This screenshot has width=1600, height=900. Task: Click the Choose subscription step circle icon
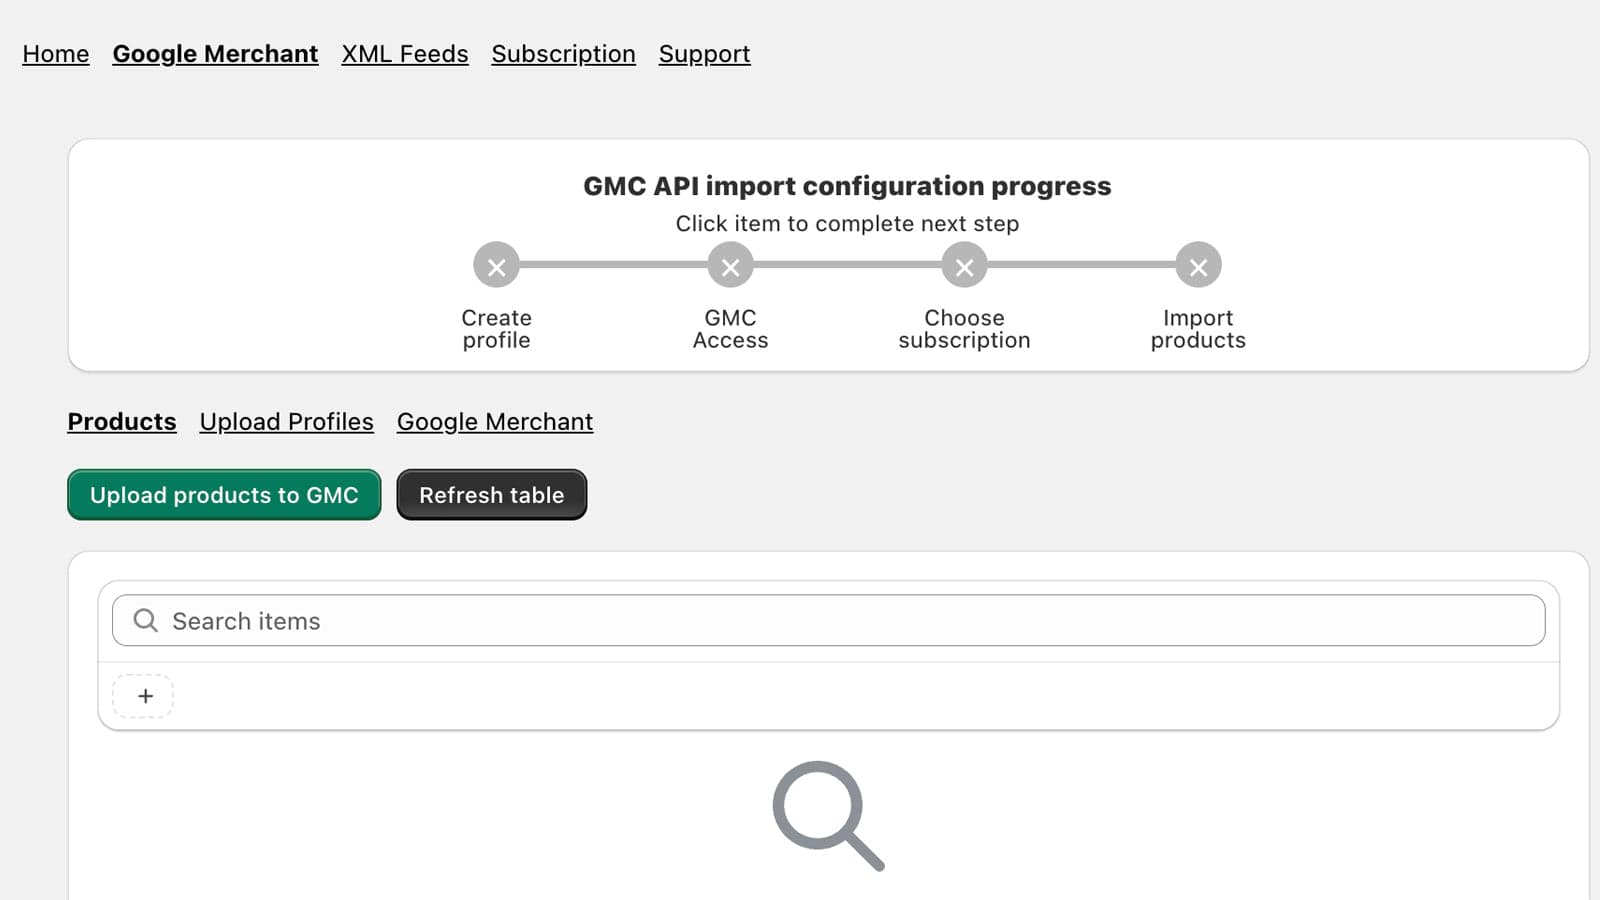[964, 266]
